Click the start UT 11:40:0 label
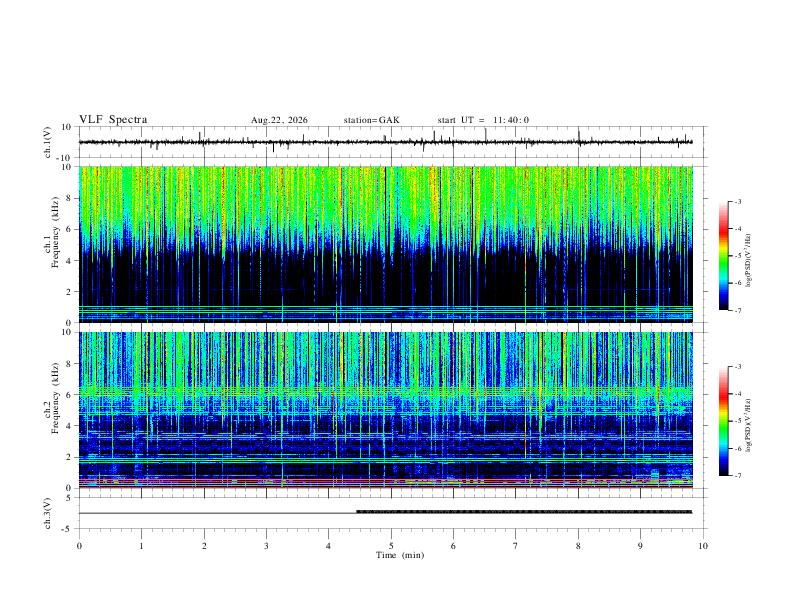Viewport: 792px width, 612px height. click(x=483, y=120)
